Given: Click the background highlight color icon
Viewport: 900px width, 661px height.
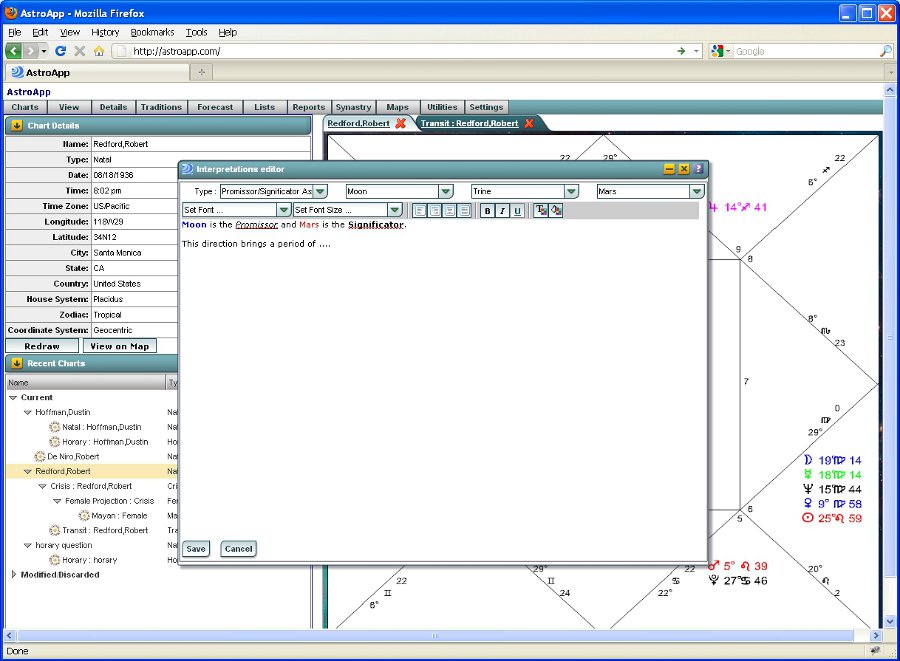Looking at the screenshot, I should [x=556, y=210].
